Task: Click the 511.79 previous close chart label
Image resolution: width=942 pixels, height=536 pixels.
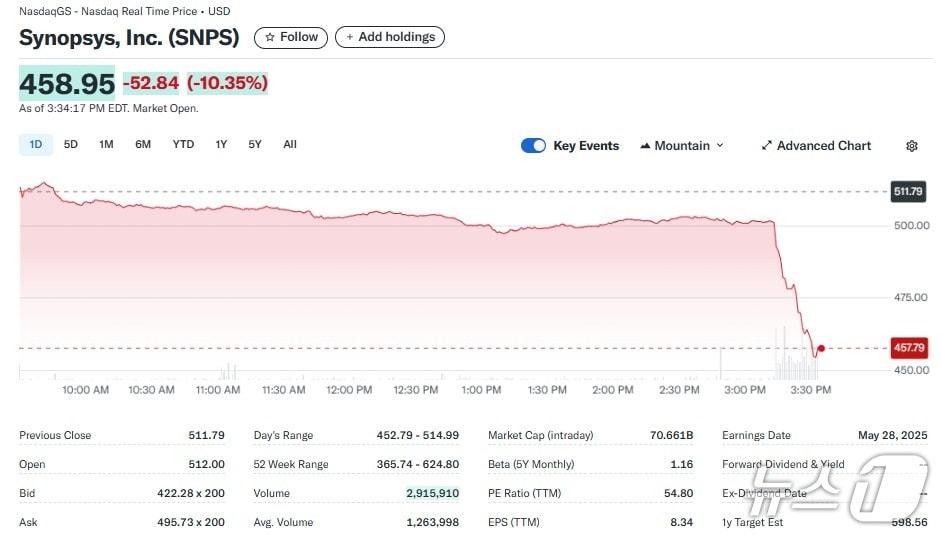Action: tap(908, 191)
